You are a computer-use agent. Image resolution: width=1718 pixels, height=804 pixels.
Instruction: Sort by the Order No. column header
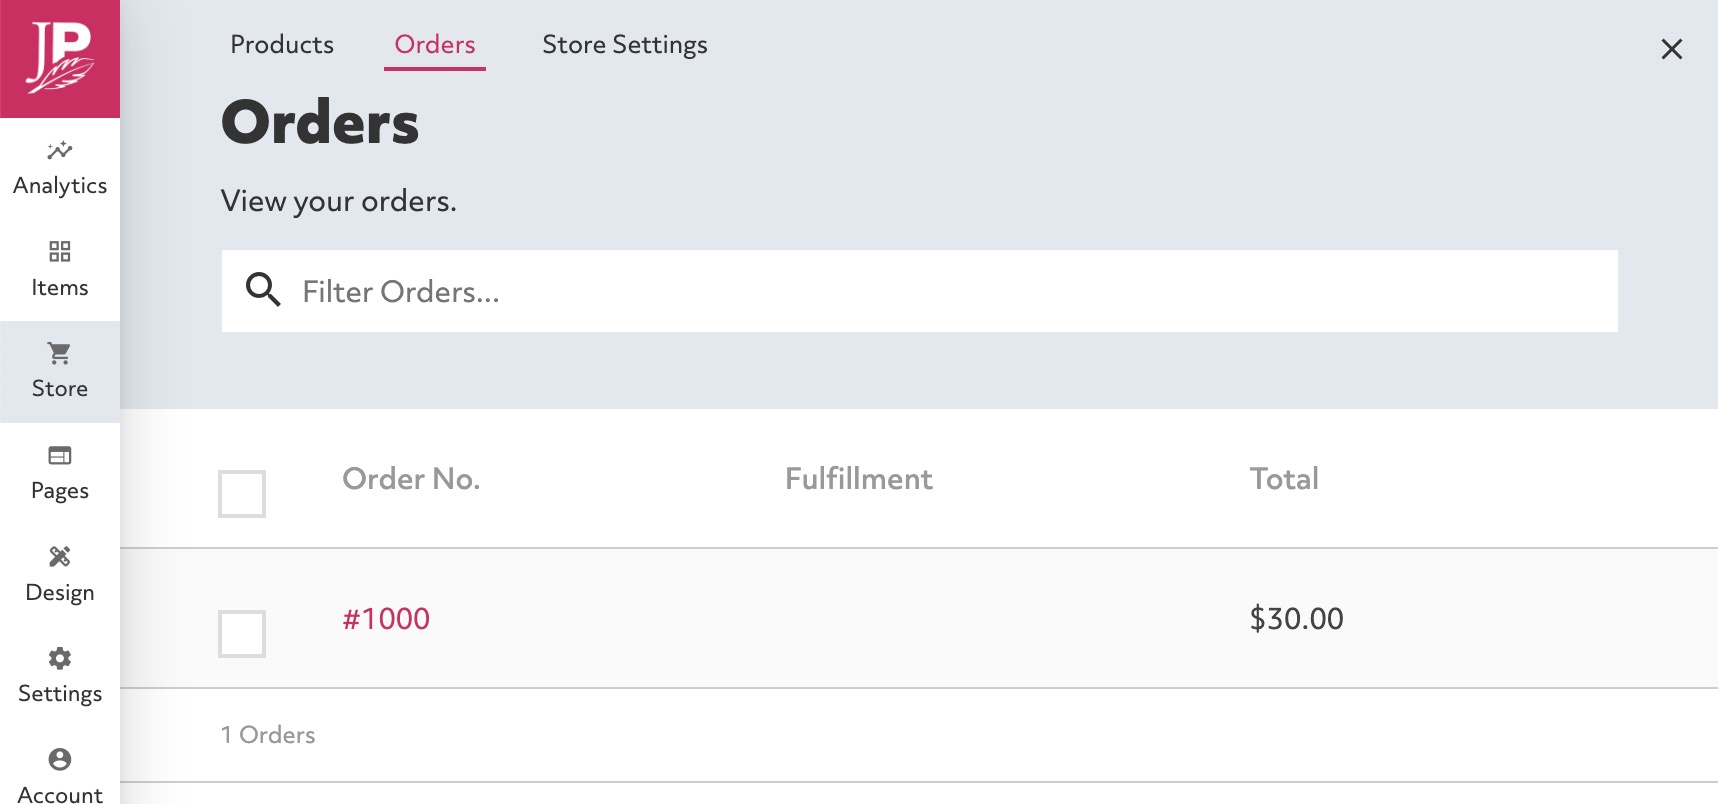tap(411, 479)
